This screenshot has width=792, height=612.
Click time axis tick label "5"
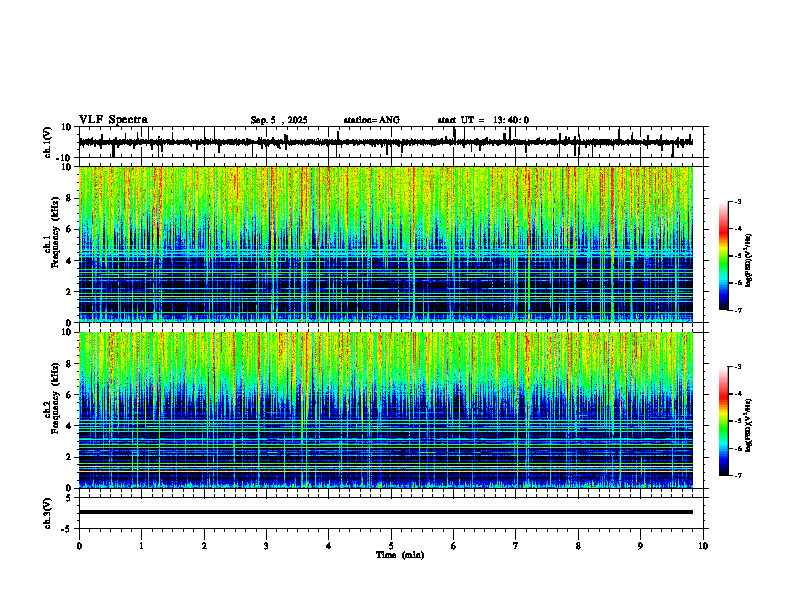pos(391,546)
